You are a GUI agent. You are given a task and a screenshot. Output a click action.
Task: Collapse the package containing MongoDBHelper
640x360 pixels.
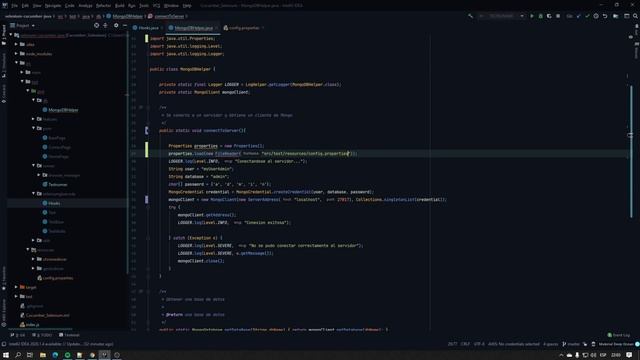tap(33, 100)
